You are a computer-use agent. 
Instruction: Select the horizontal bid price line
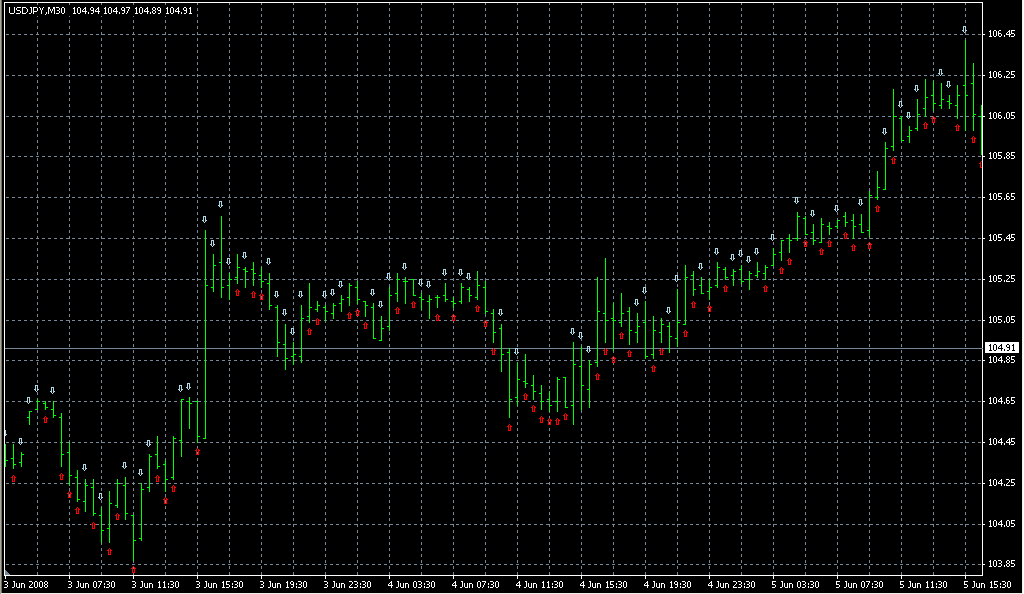point(500,348)
